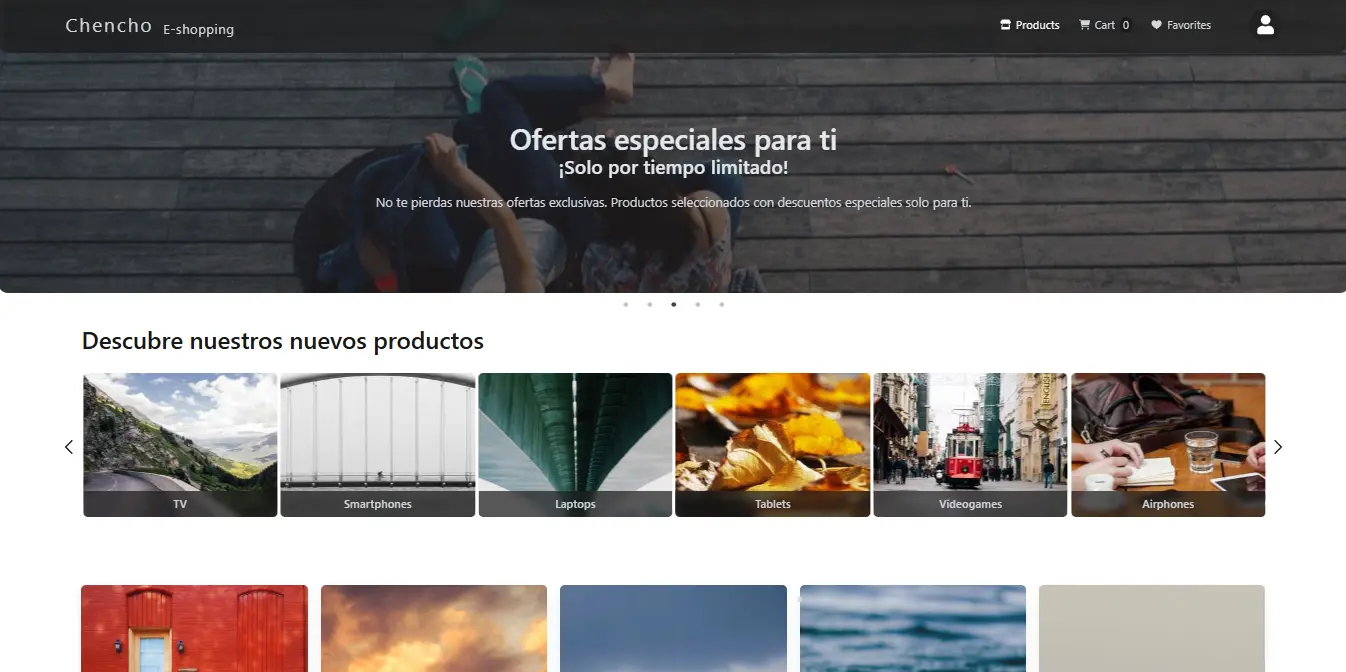
Task: Open the Laptops category card
Action: 575,445
